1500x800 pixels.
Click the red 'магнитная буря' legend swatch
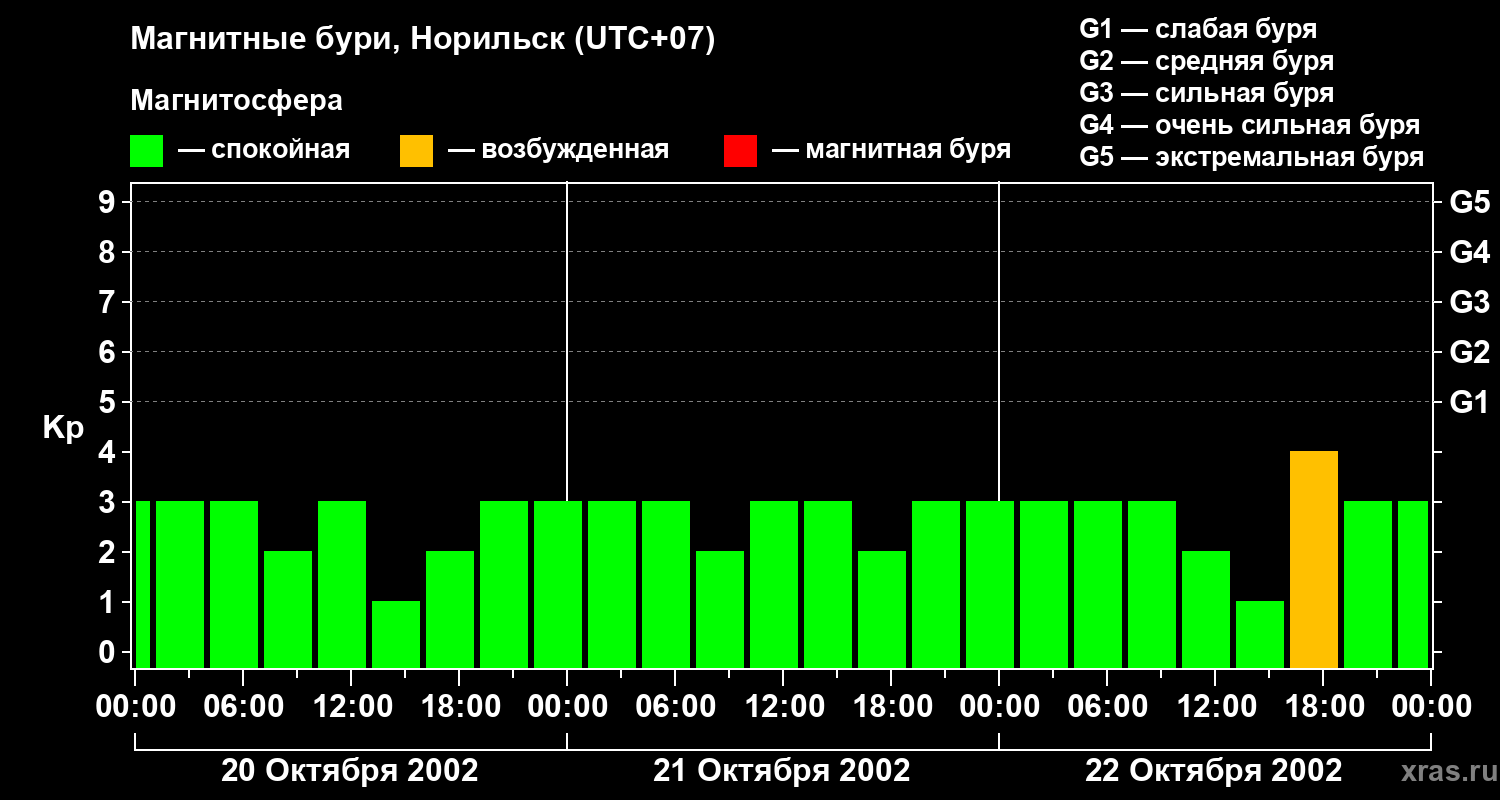(740, 151)
